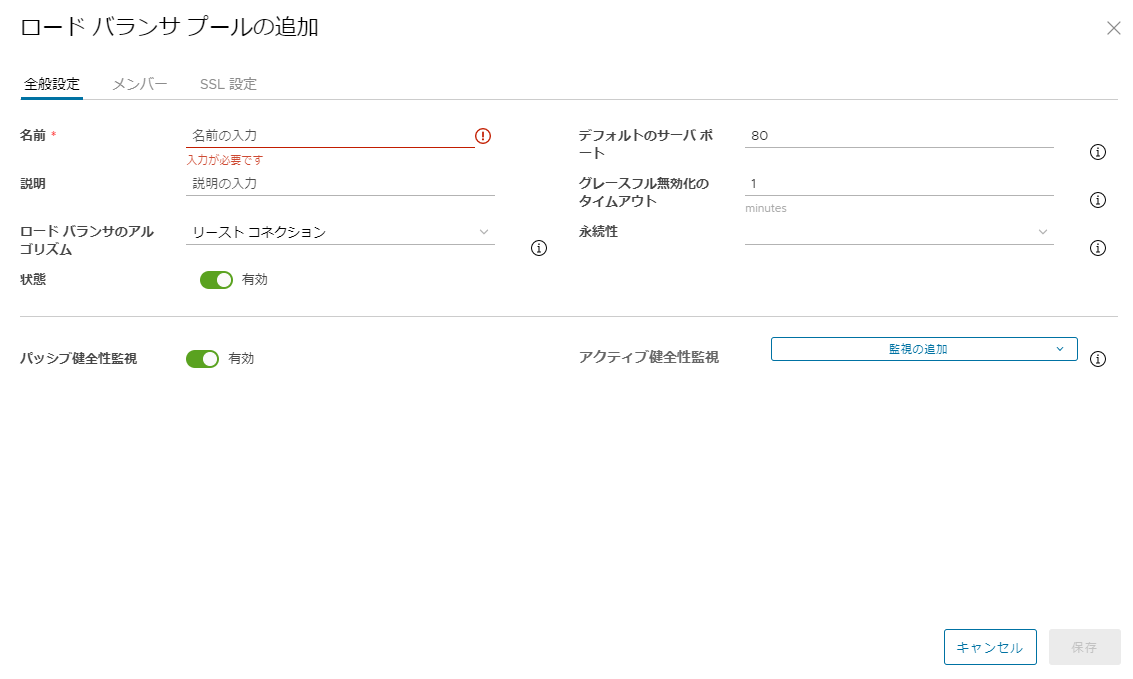
Task: Switch to the SSL 設定 tab
Action: point(228,84)
